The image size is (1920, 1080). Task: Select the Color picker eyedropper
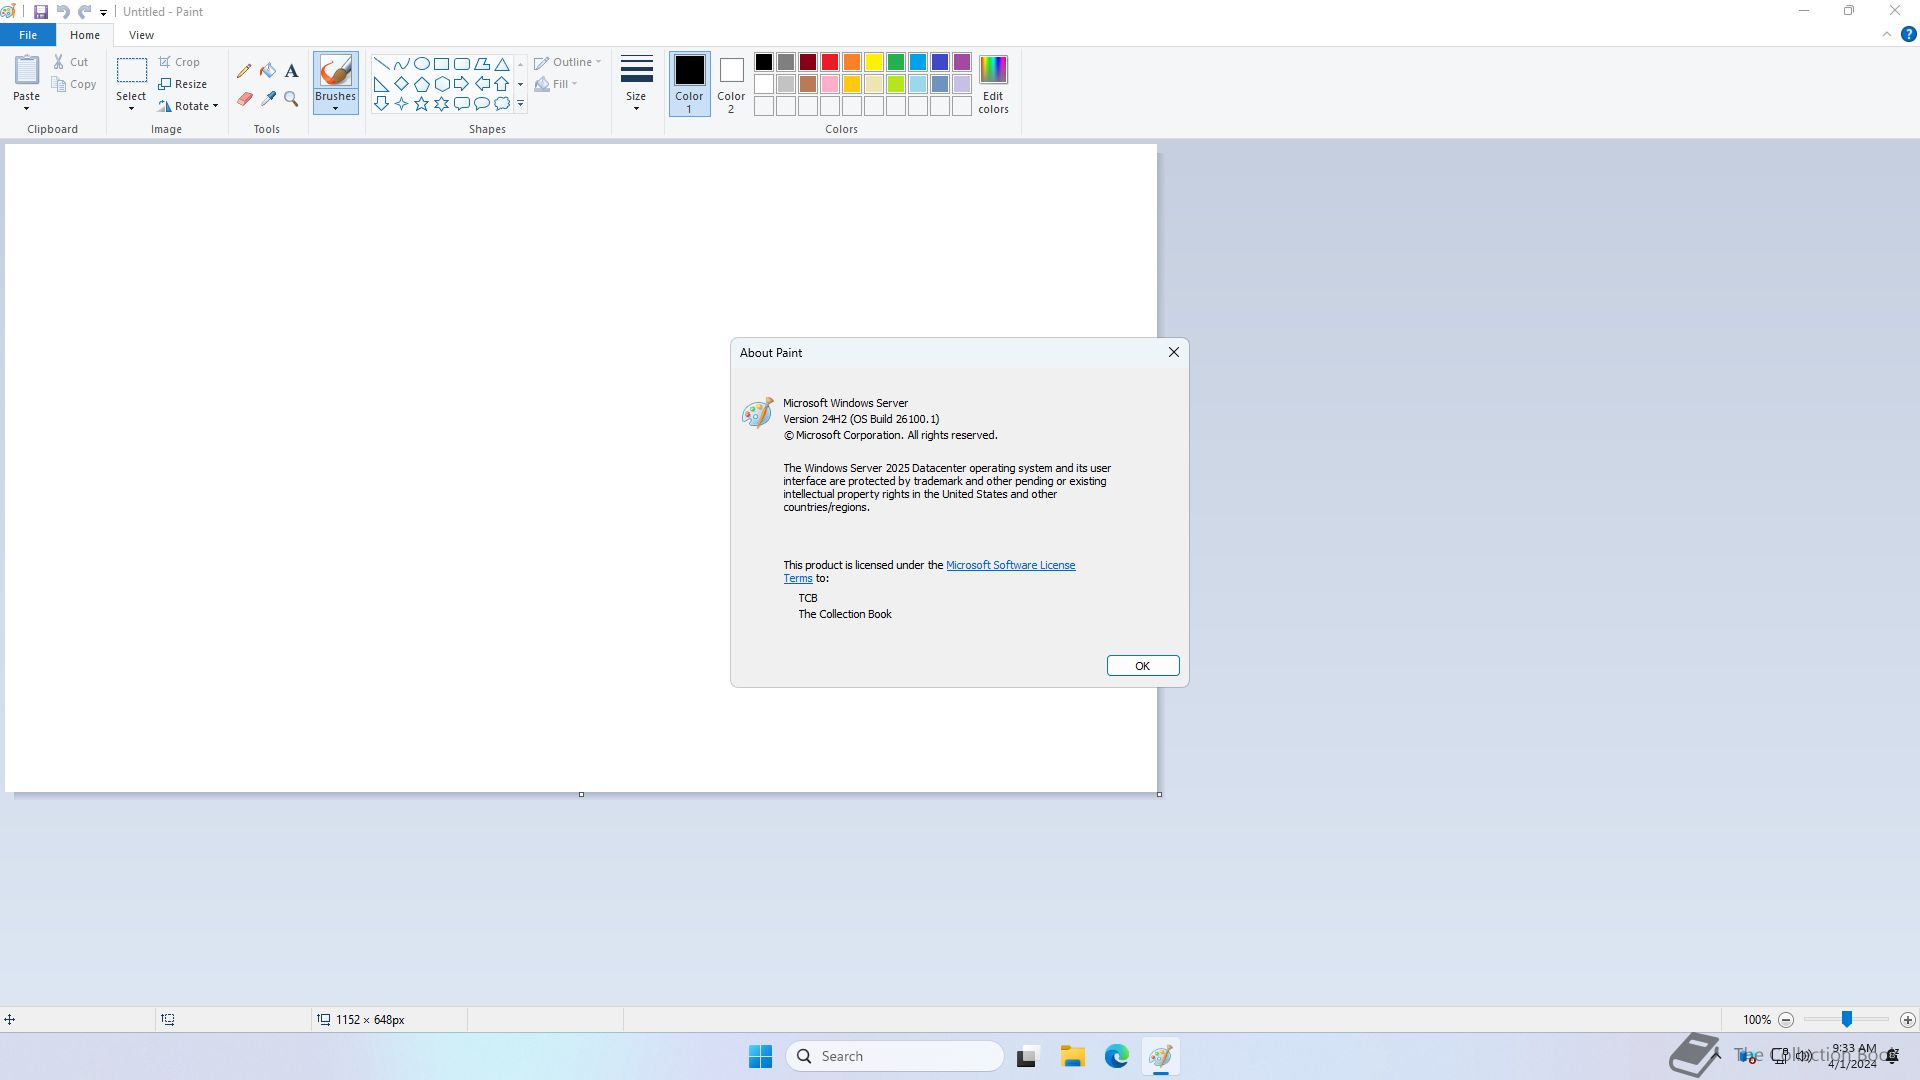[268, 99]
